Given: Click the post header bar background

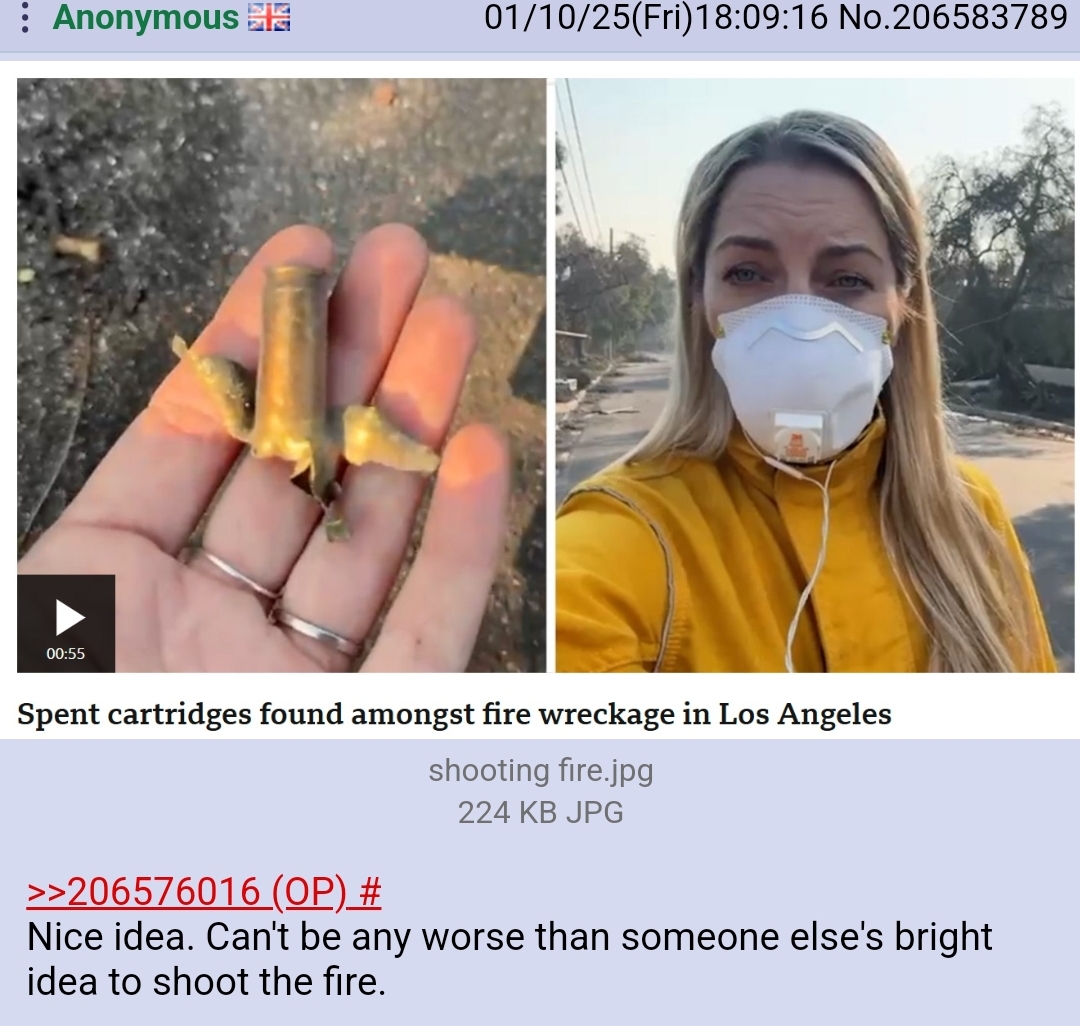Looking at the screenshot, I should [x=386, y=26].
